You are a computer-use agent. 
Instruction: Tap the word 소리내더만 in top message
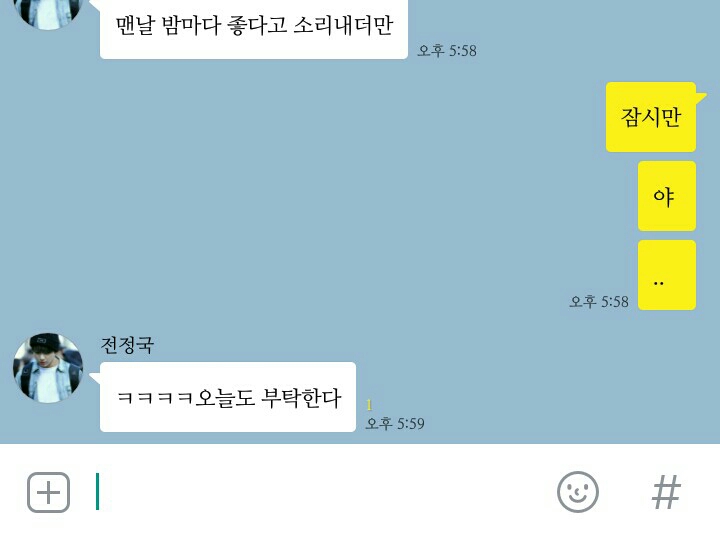tap(343, 25)
